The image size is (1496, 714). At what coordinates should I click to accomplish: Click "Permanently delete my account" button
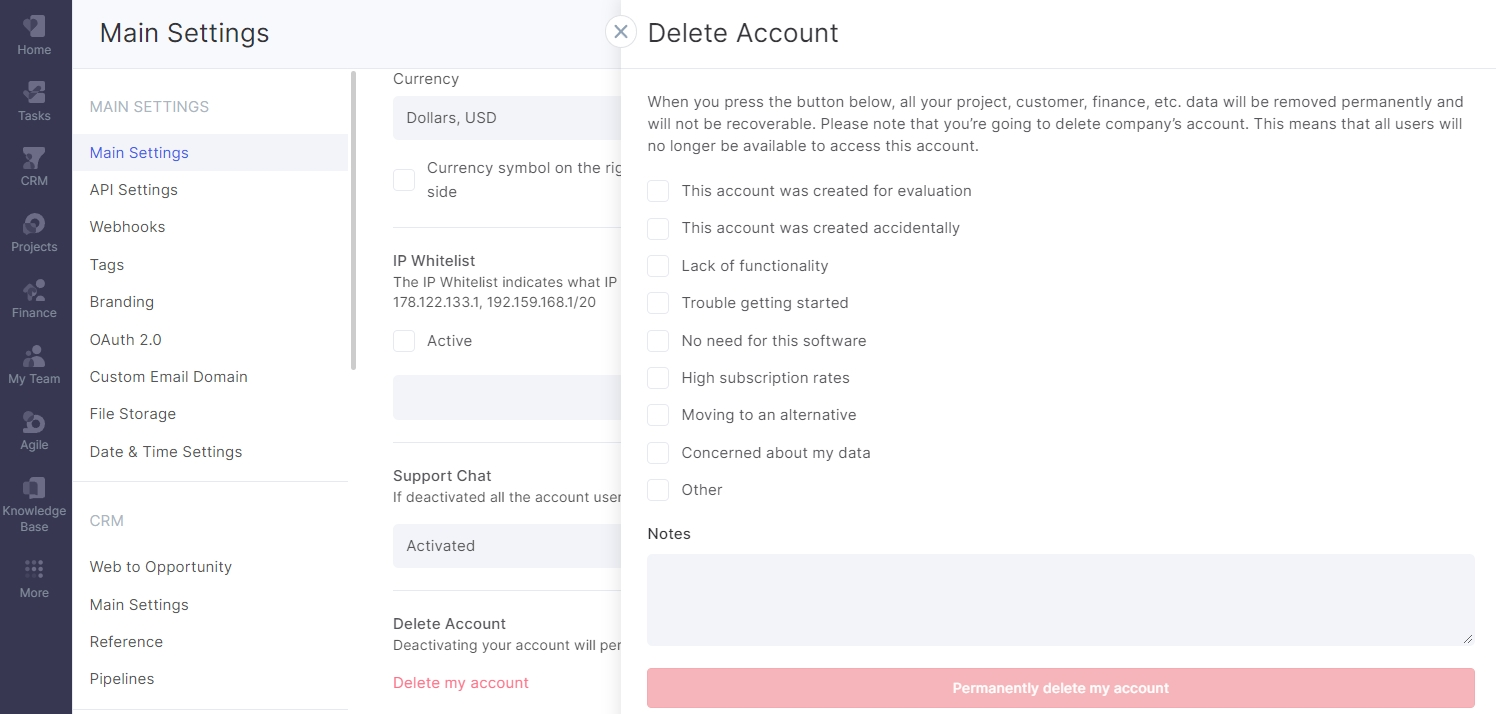tap(1061, 688)
